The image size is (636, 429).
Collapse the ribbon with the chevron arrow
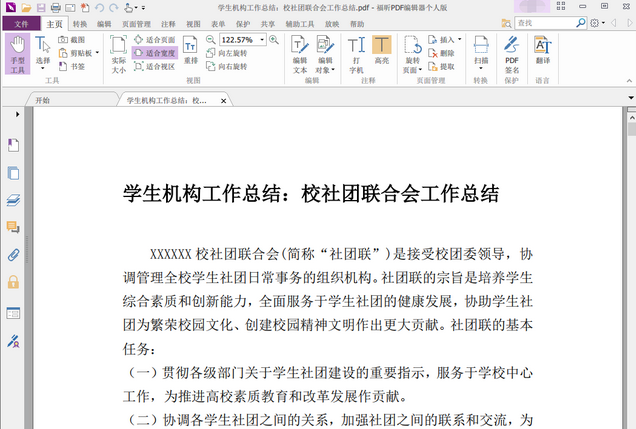click(629, 81)
